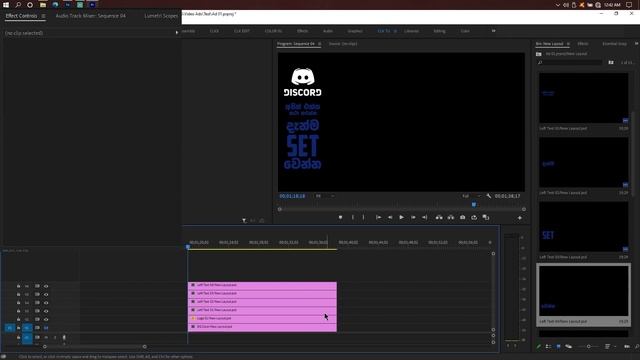This screenshot has height=360, width=640.
Task: Switch to Audio workspace
Action: coord(328,31)
